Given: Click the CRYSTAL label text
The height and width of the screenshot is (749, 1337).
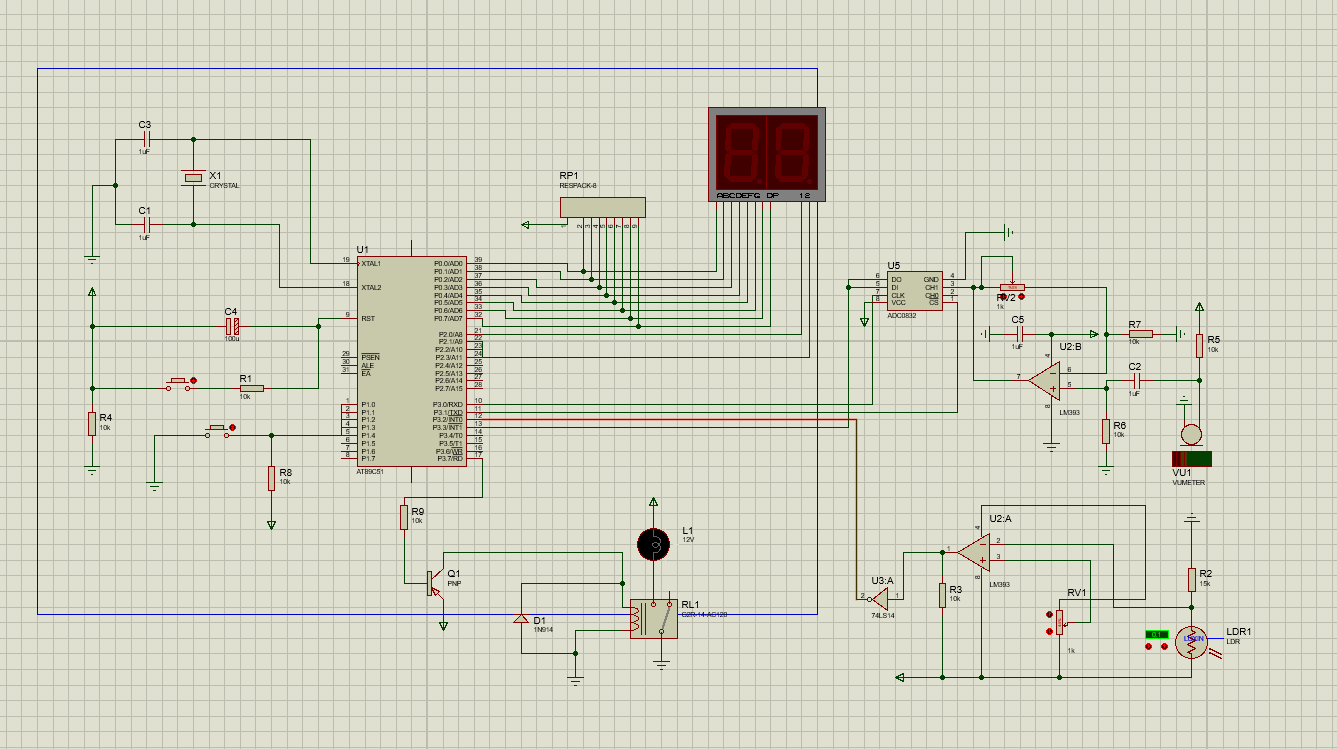Looking at the screenshot, I should tap(224, 186).
